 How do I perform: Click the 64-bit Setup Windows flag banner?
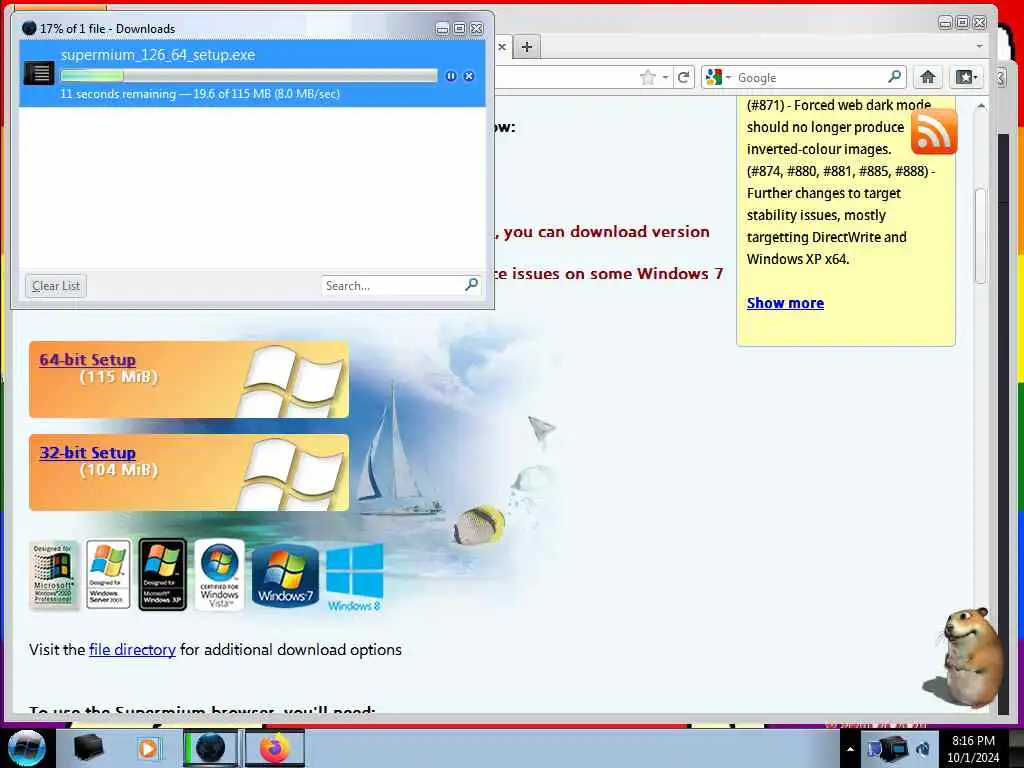click(x=189, y=379)
